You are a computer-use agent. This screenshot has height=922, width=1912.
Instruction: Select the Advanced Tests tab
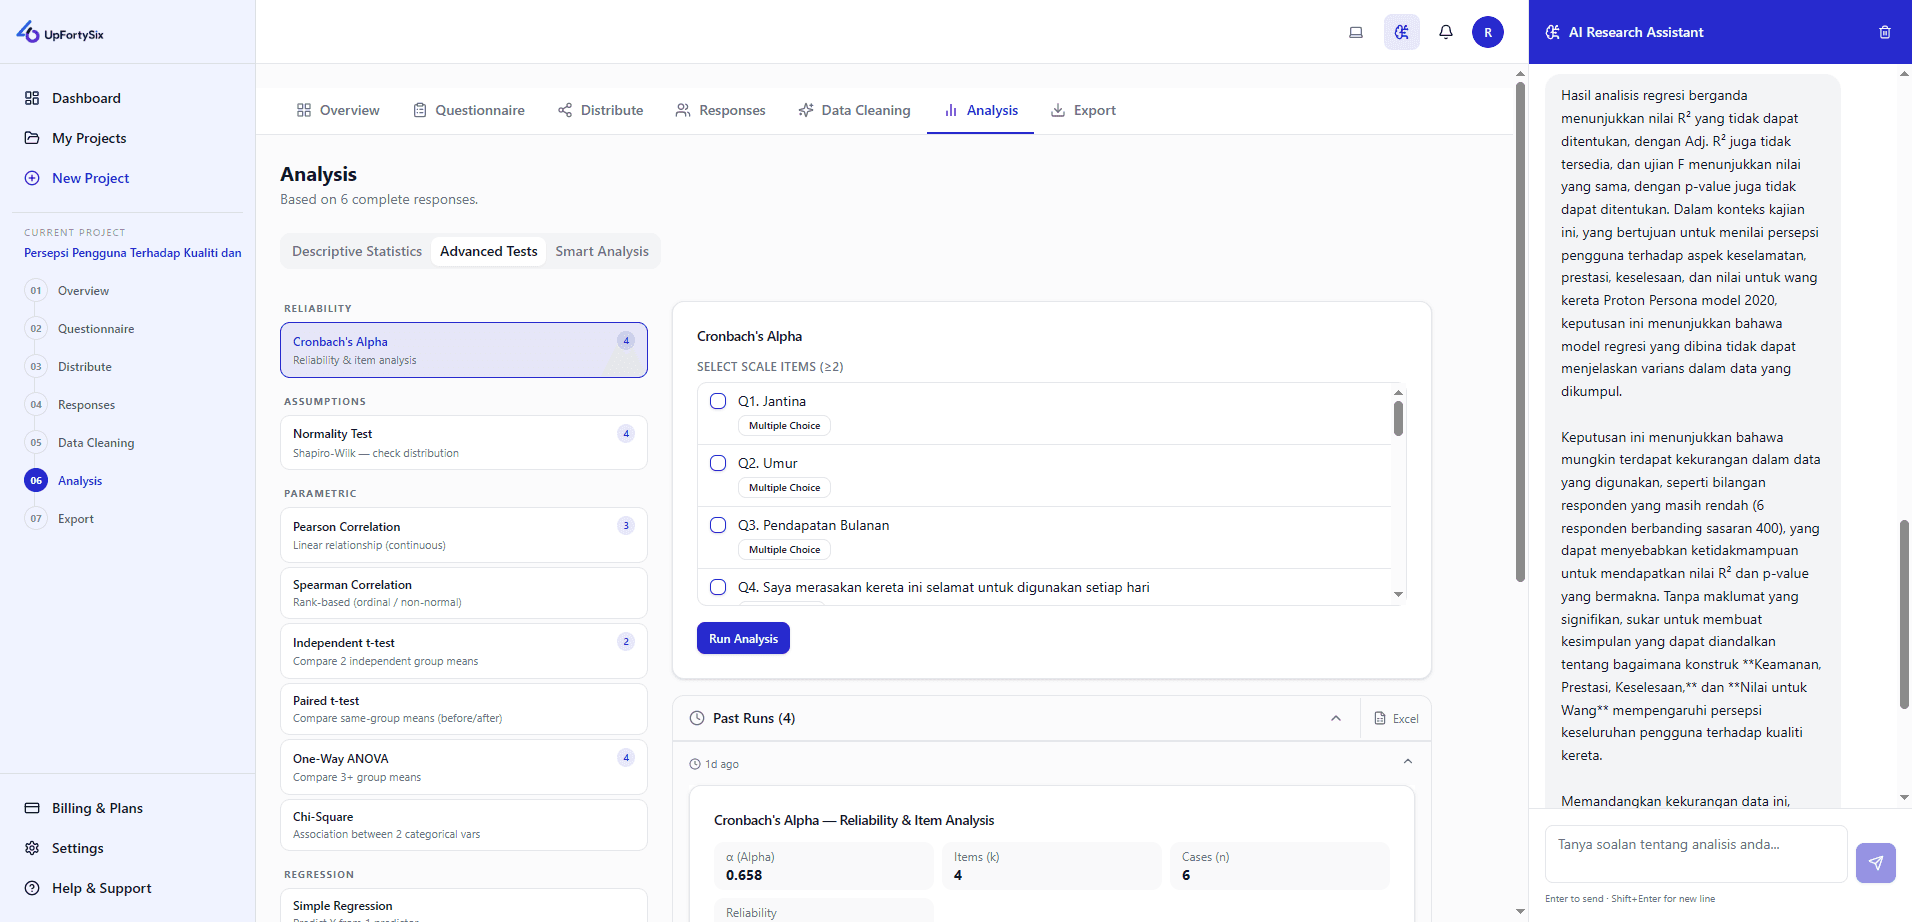pyautogui.click(x=488, y=251)
